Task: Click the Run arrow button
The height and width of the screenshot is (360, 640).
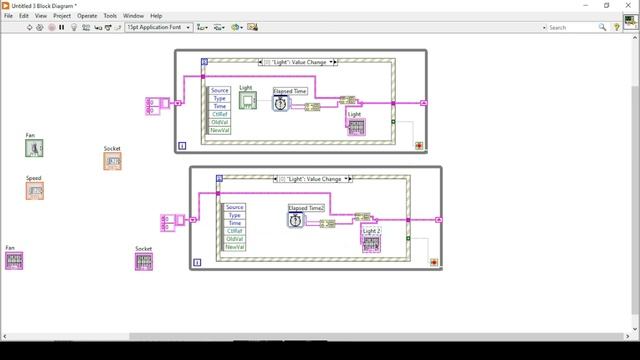Action: (29, 27)
